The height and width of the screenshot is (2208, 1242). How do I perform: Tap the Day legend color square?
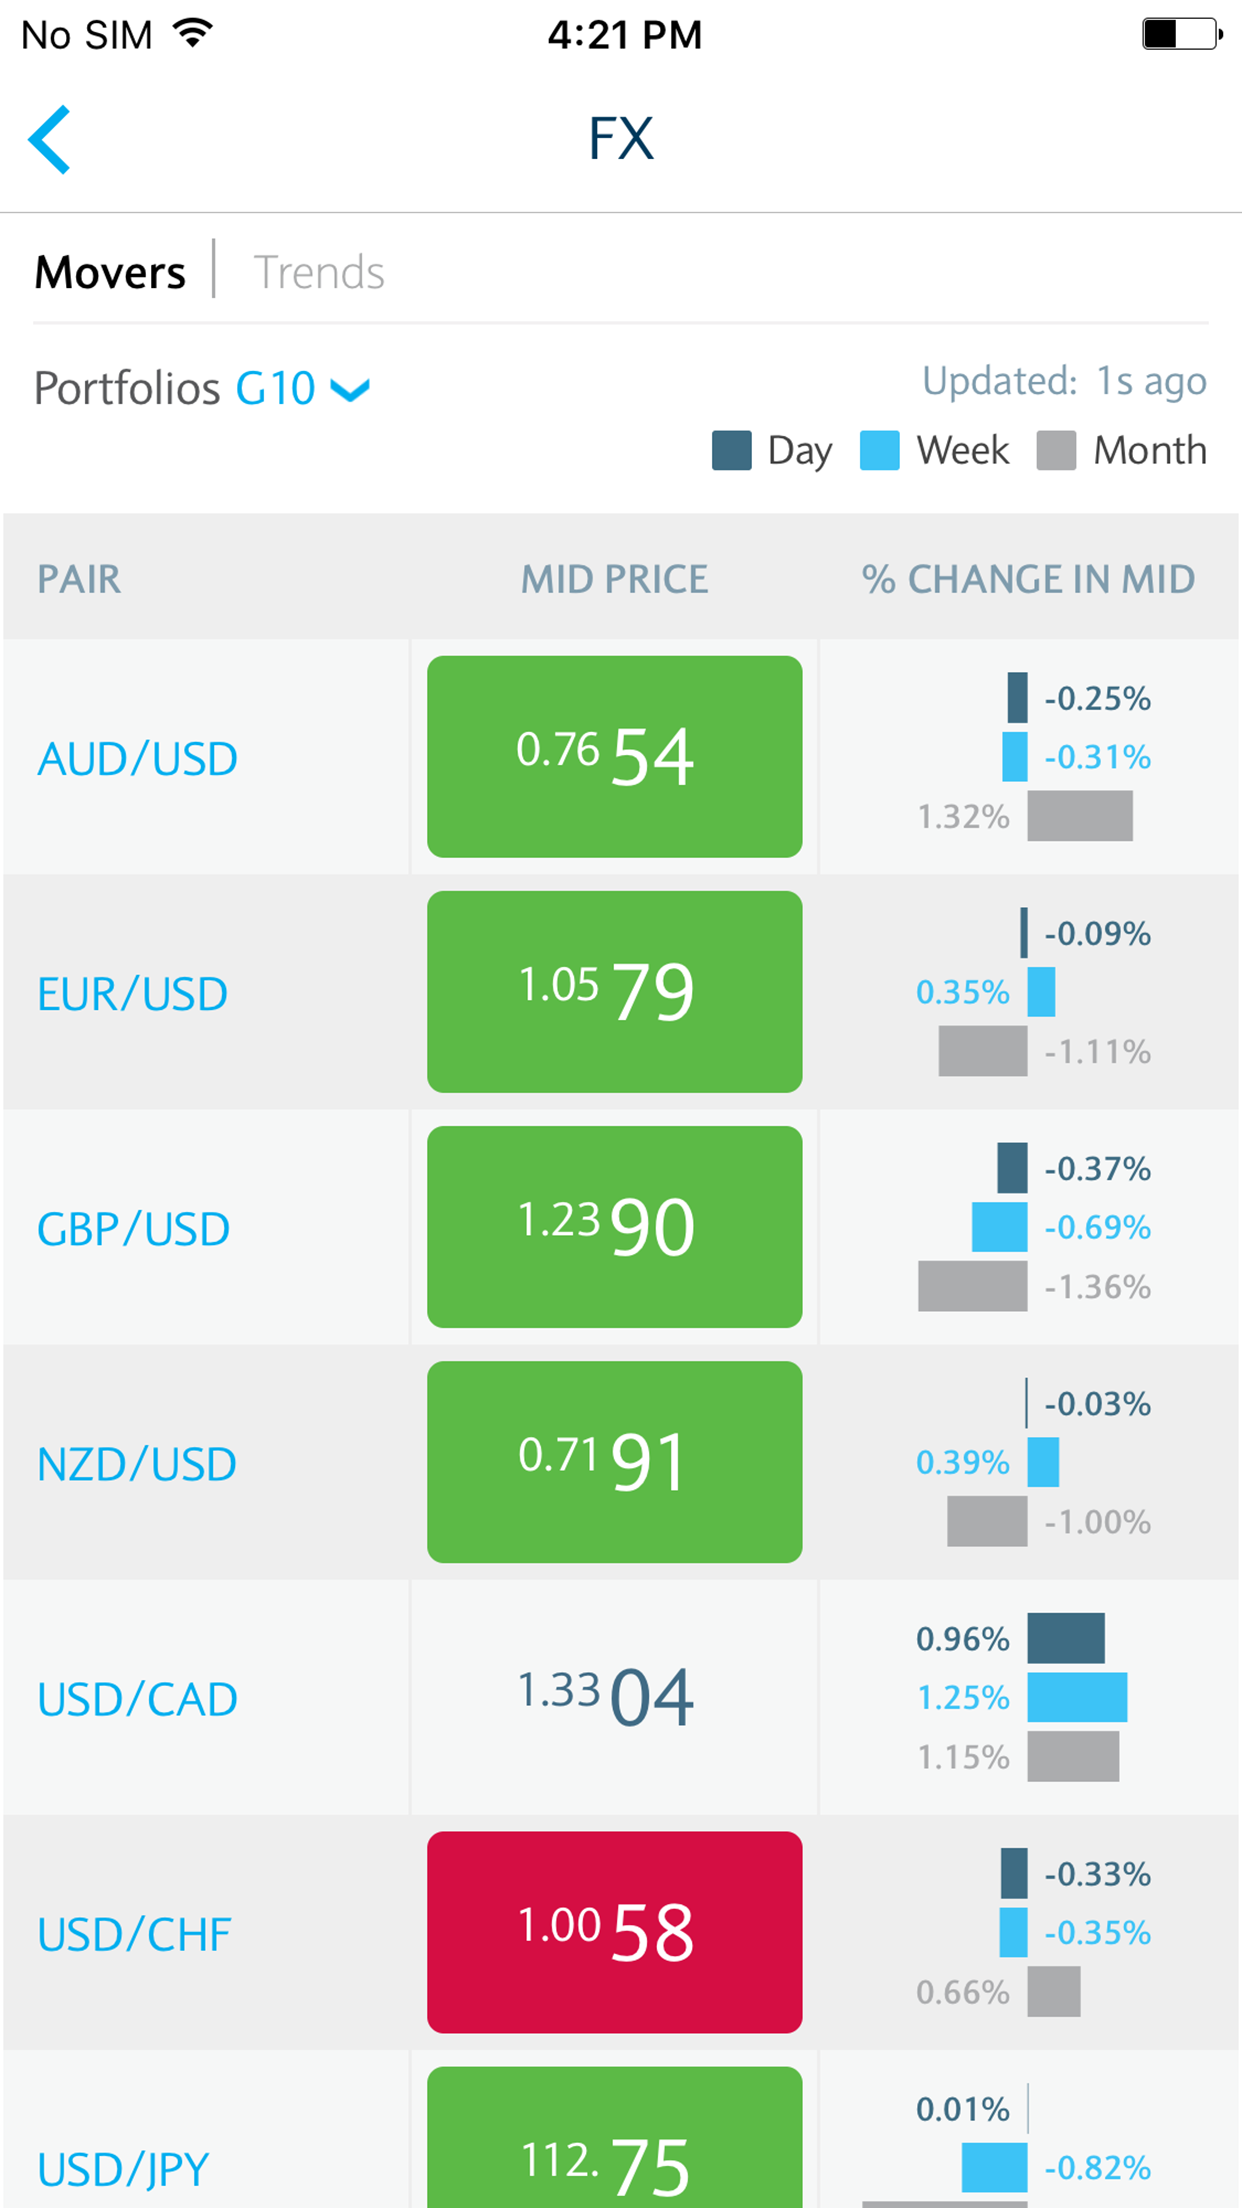click(x=731, y=450)
